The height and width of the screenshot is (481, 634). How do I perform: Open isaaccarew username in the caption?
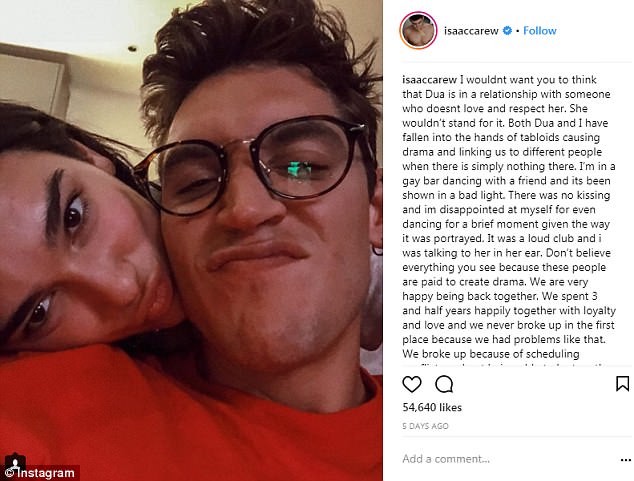429,80
